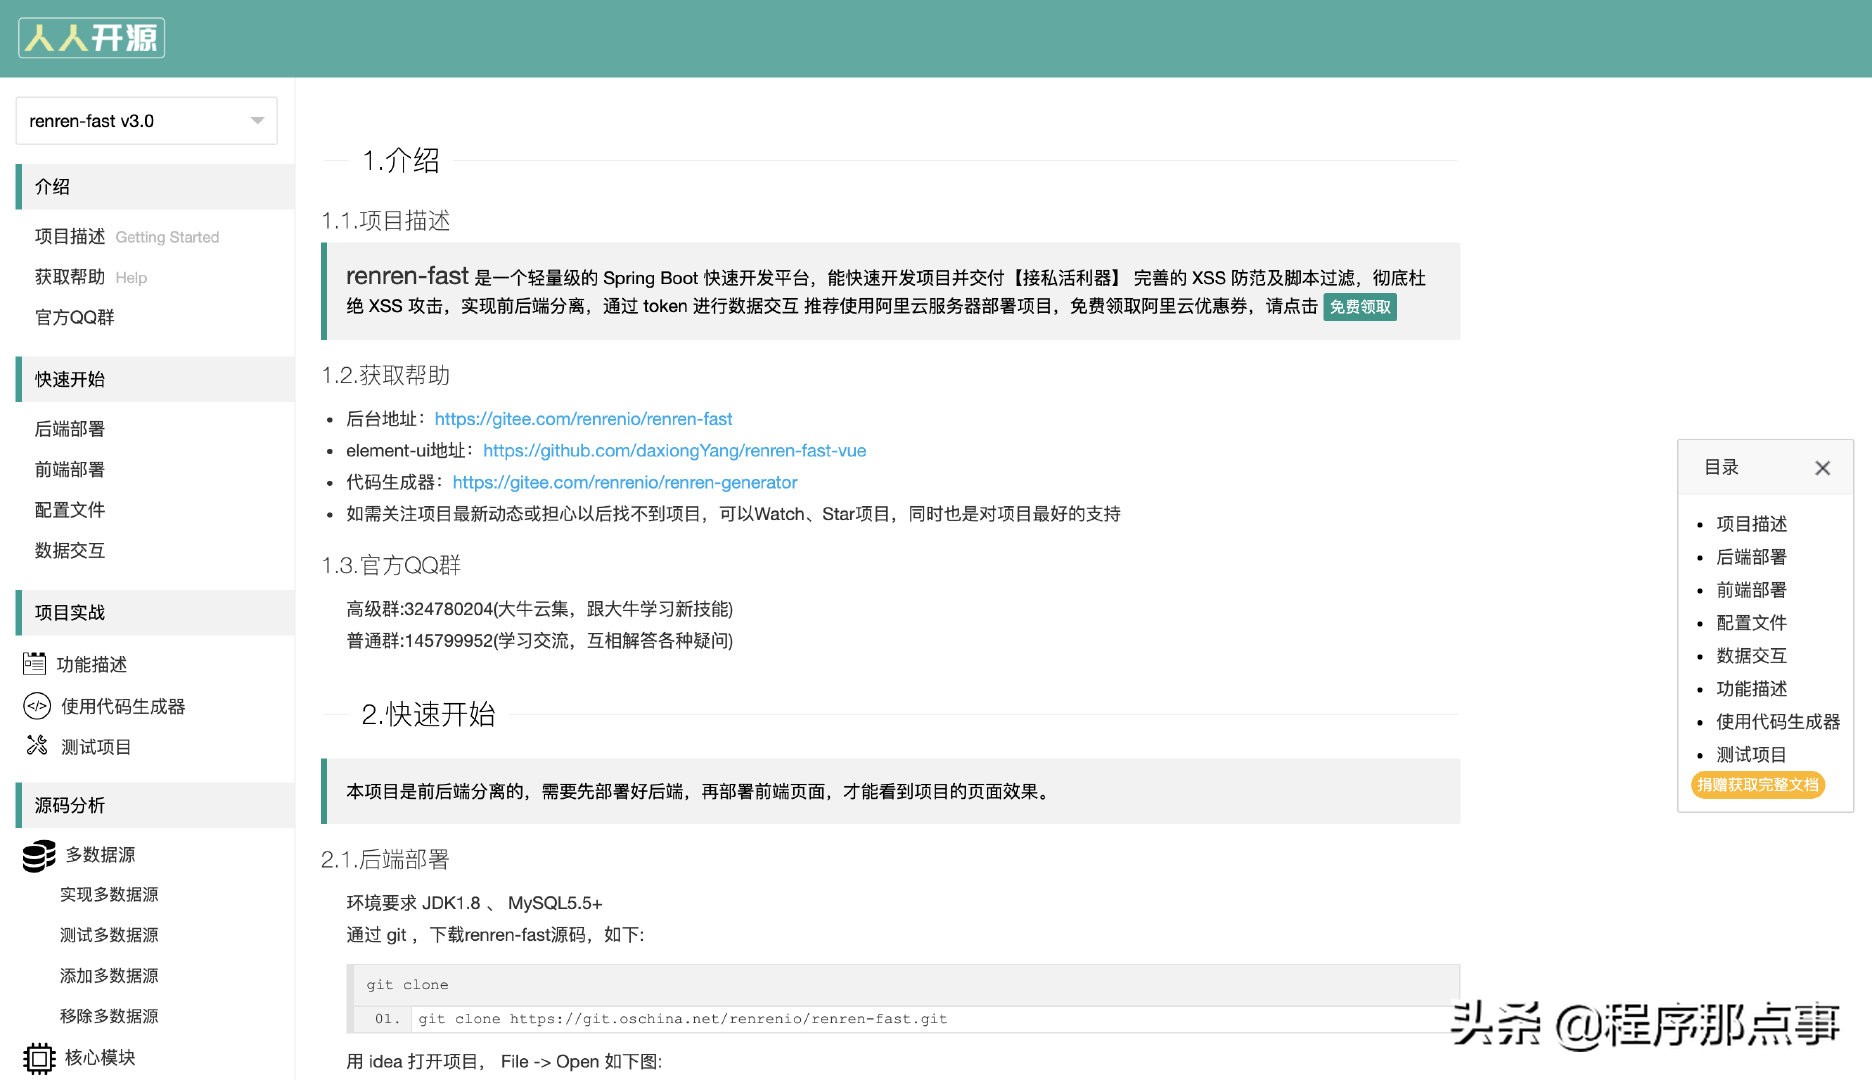
Task: Click the database icon beside 多数据源
Action: point(39,855)
